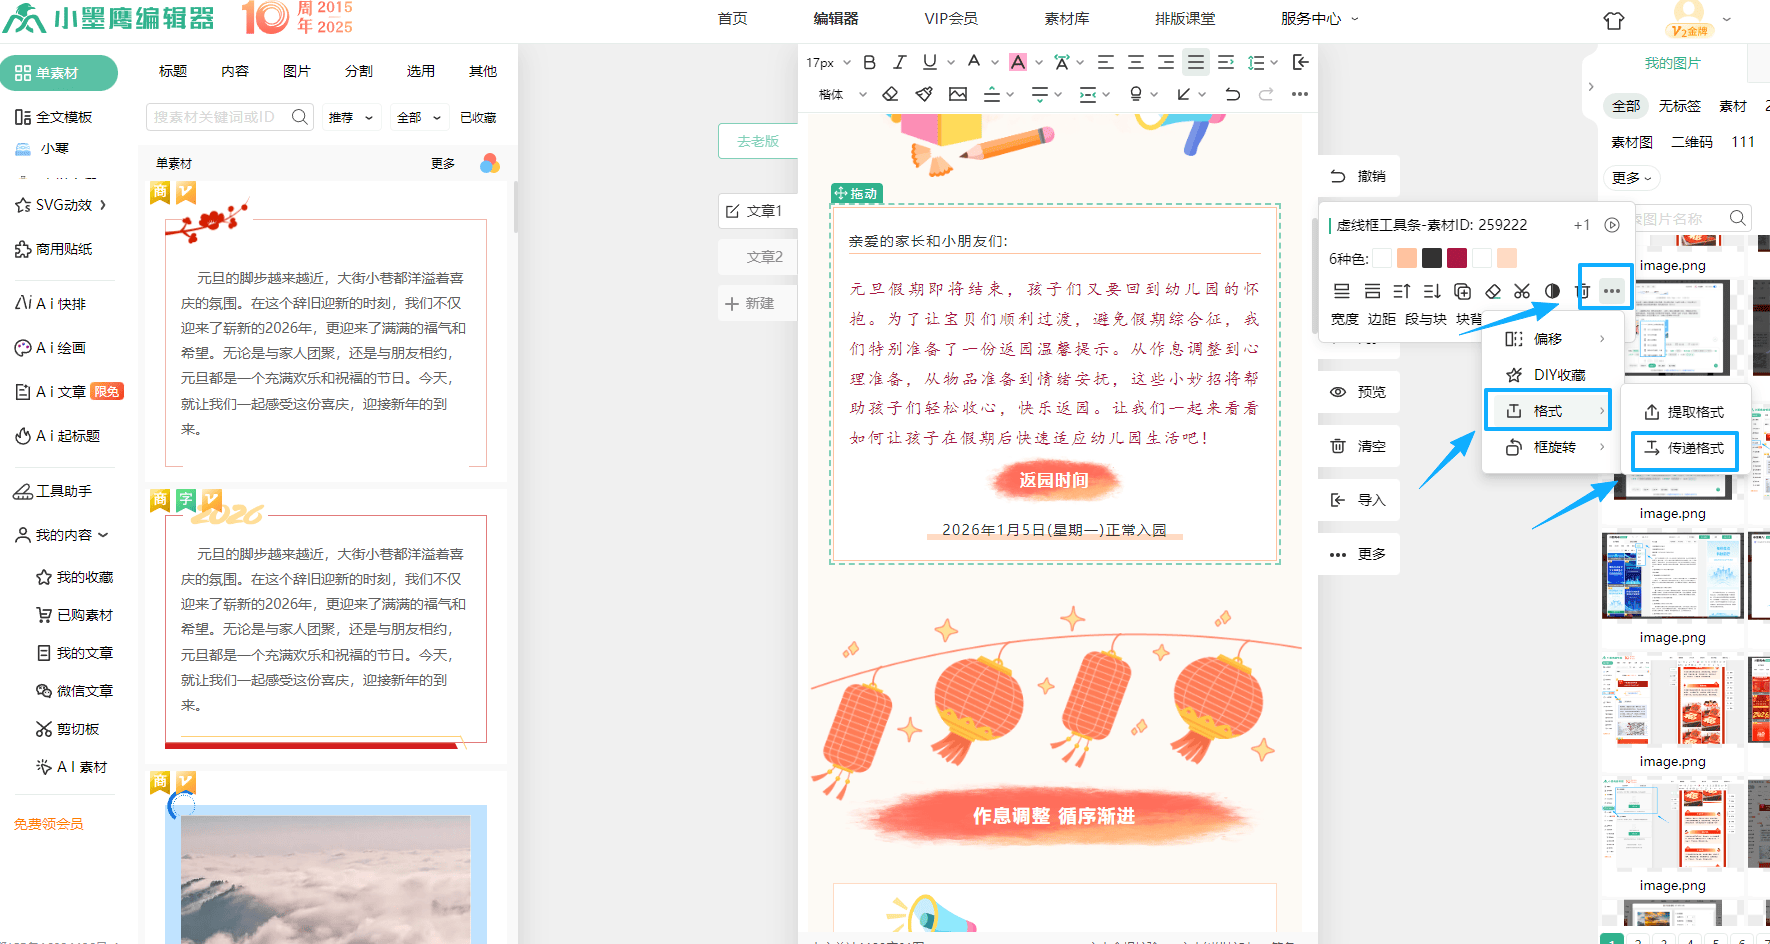Select the crimson red color swatch

point(1457,258)
